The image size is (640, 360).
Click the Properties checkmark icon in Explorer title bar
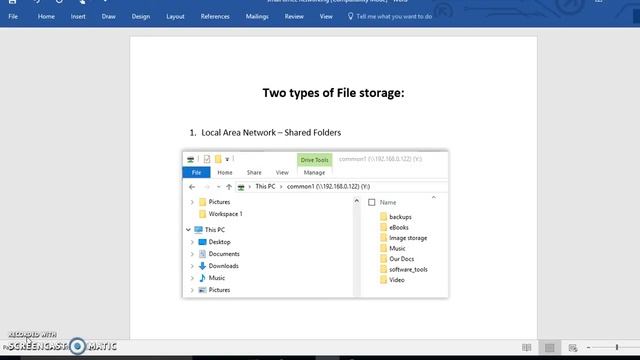point(207,159)
